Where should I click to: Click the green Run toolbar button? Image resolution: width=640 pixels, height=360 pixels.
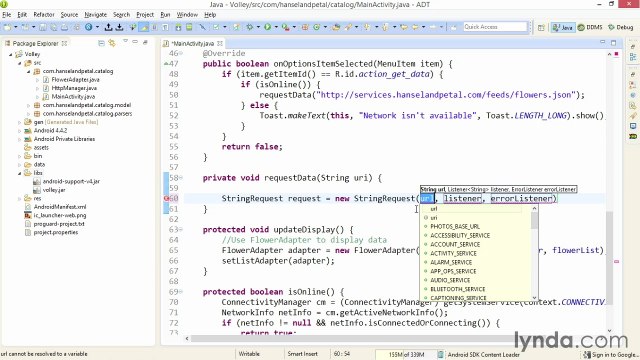coord(267,27)
